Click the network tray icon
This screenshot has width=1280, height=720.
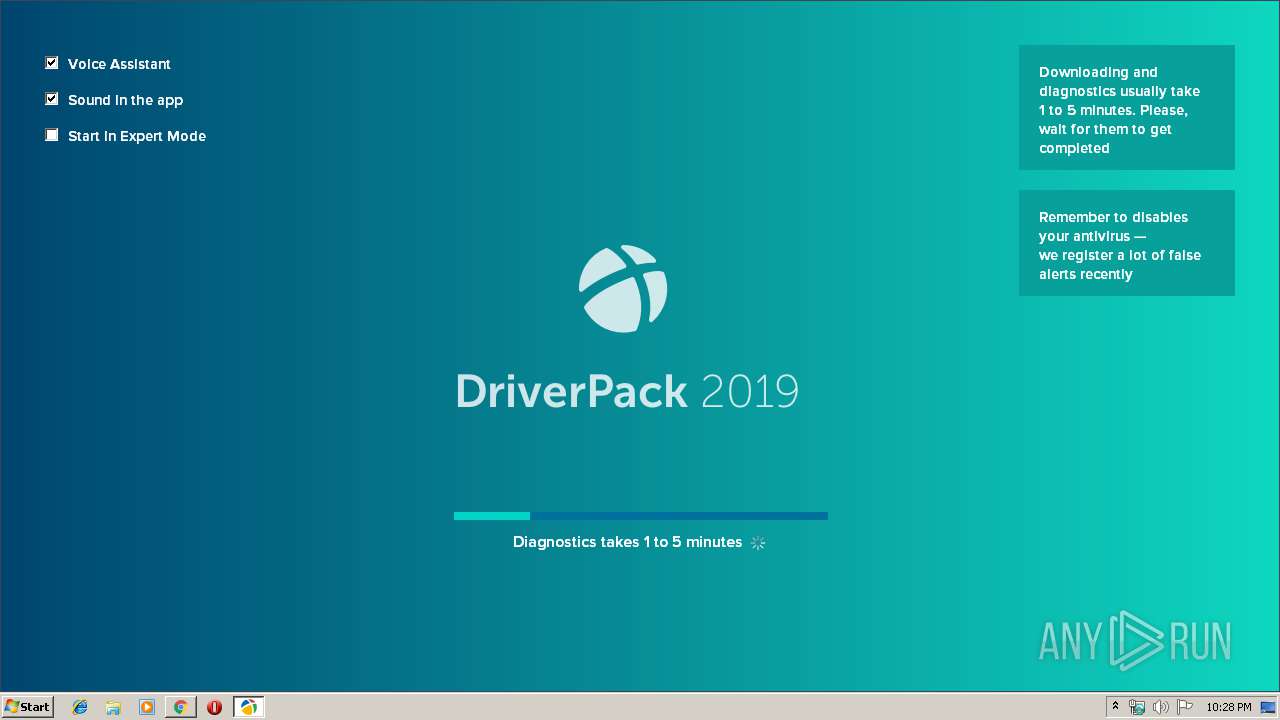coord(1137,707)
